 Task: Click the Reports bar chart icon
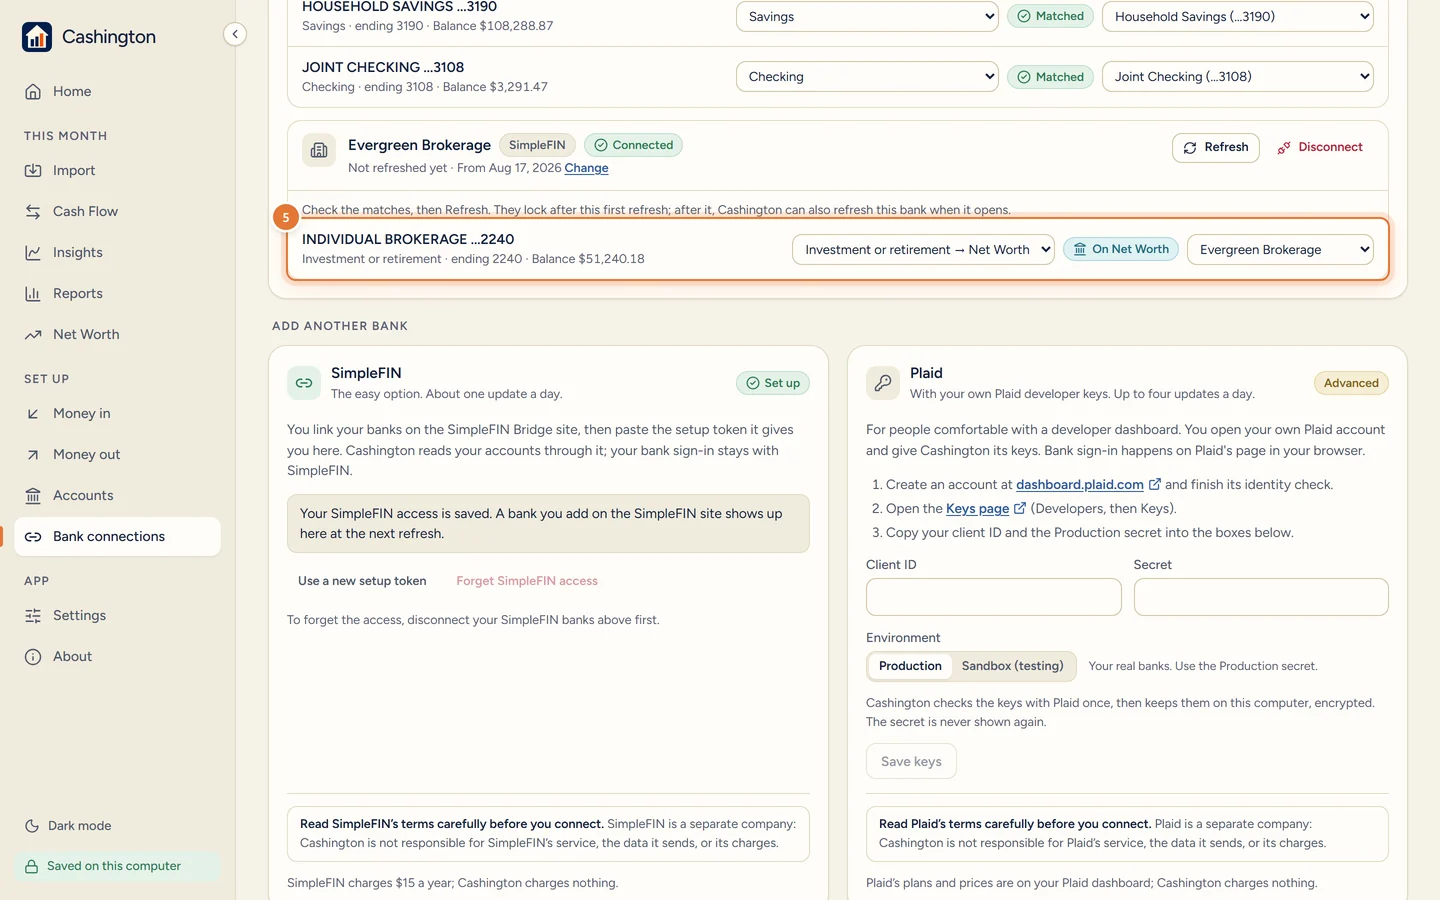(x=33, y=294)
